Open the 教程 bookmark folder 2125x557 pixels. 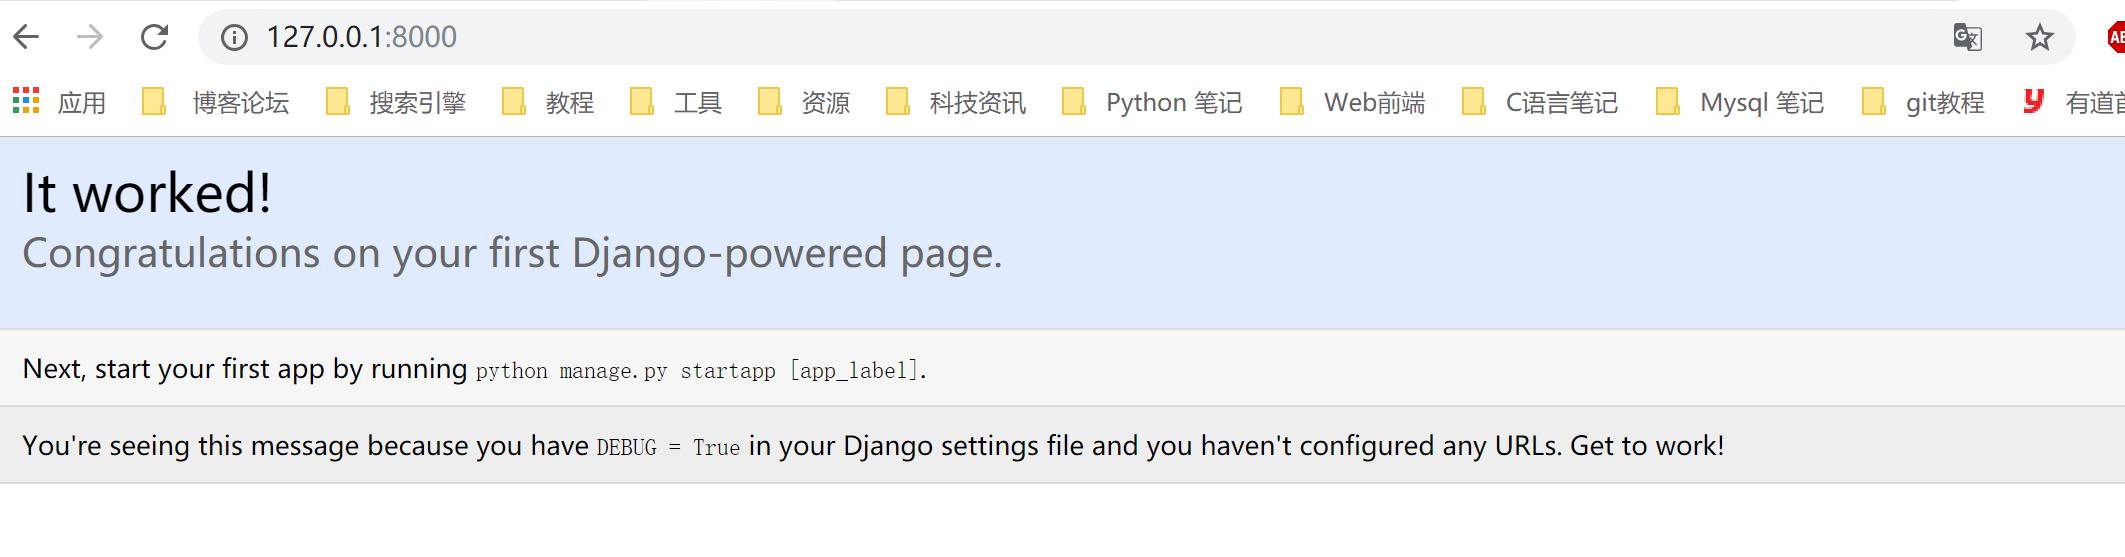click(x=548, y=102)
